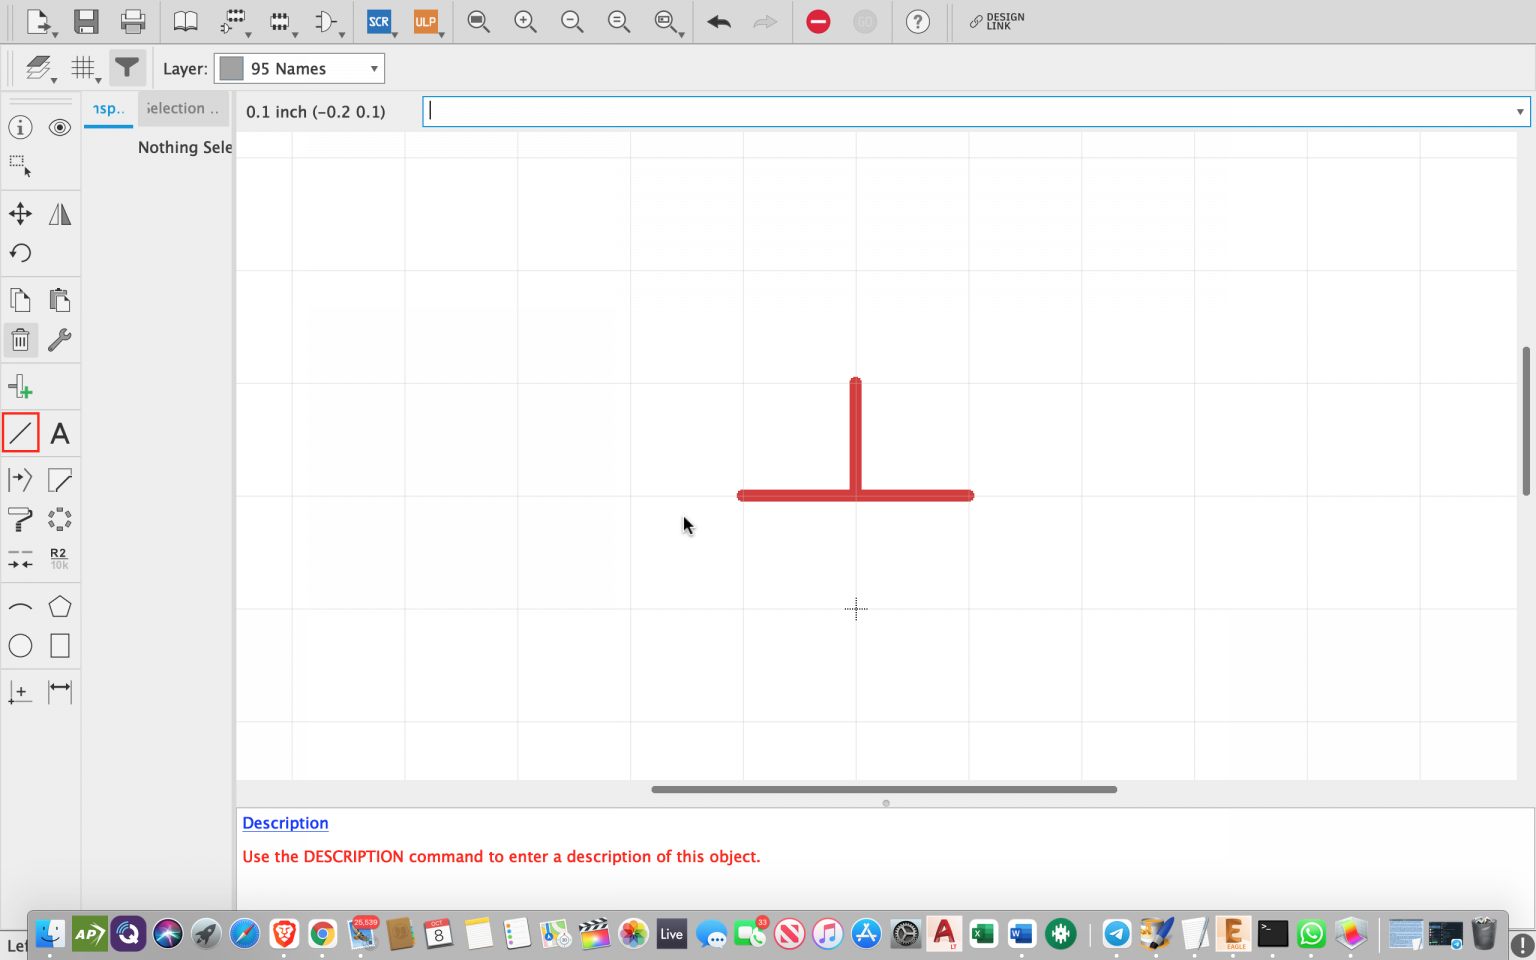Expand the command line history arrow
The image size is (1536, 960).
(x=1519, y=112)
